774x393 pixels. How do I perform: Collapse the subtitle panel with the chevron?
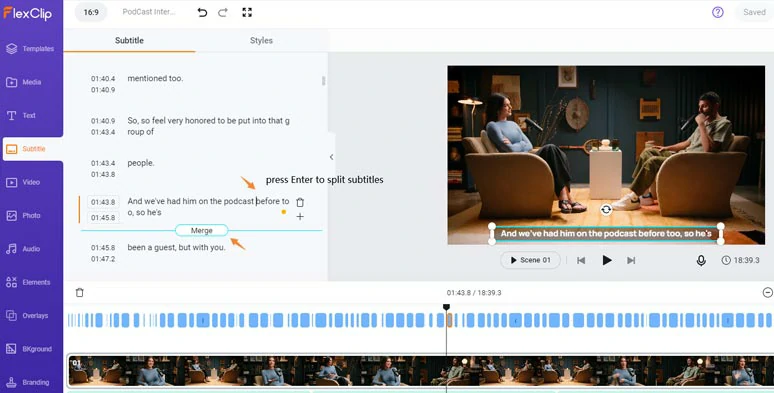tap(331, 157)
